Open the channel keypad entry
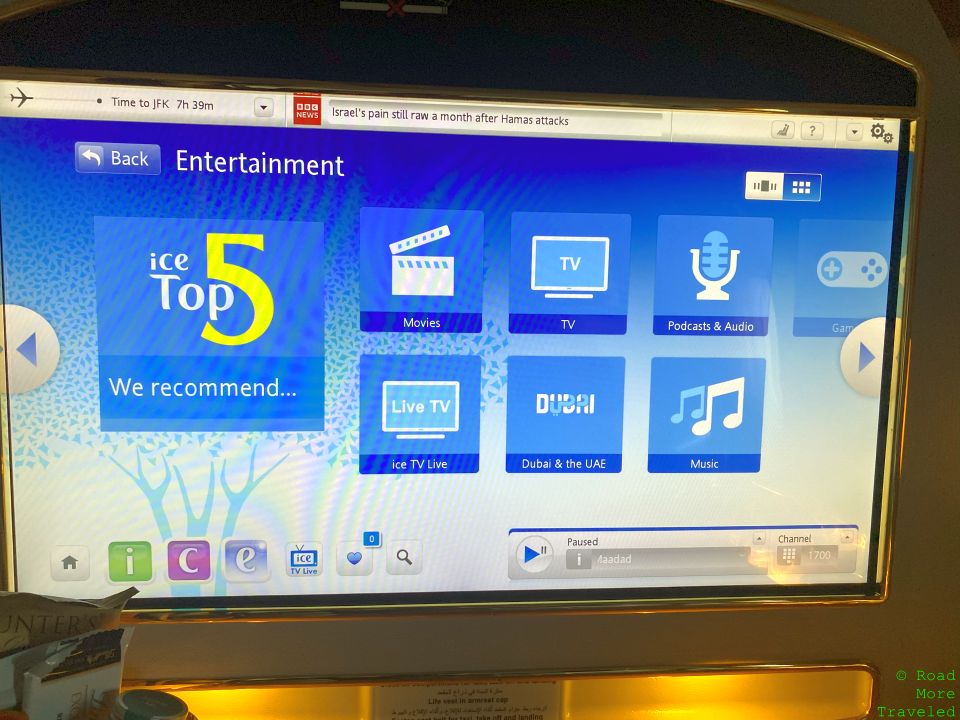Viewport: 960px width, 720px height. point(789,557)
